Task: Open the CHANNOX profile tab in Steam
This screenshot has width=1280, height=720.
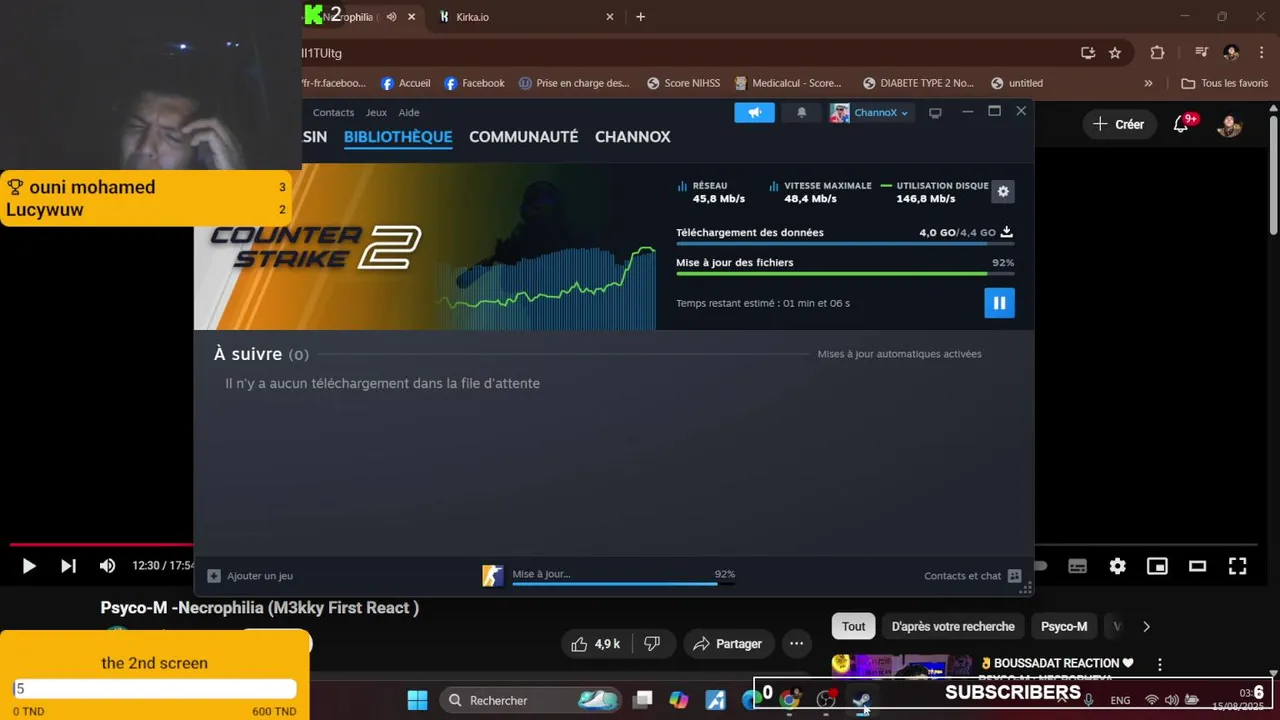Action: [633, 137]
